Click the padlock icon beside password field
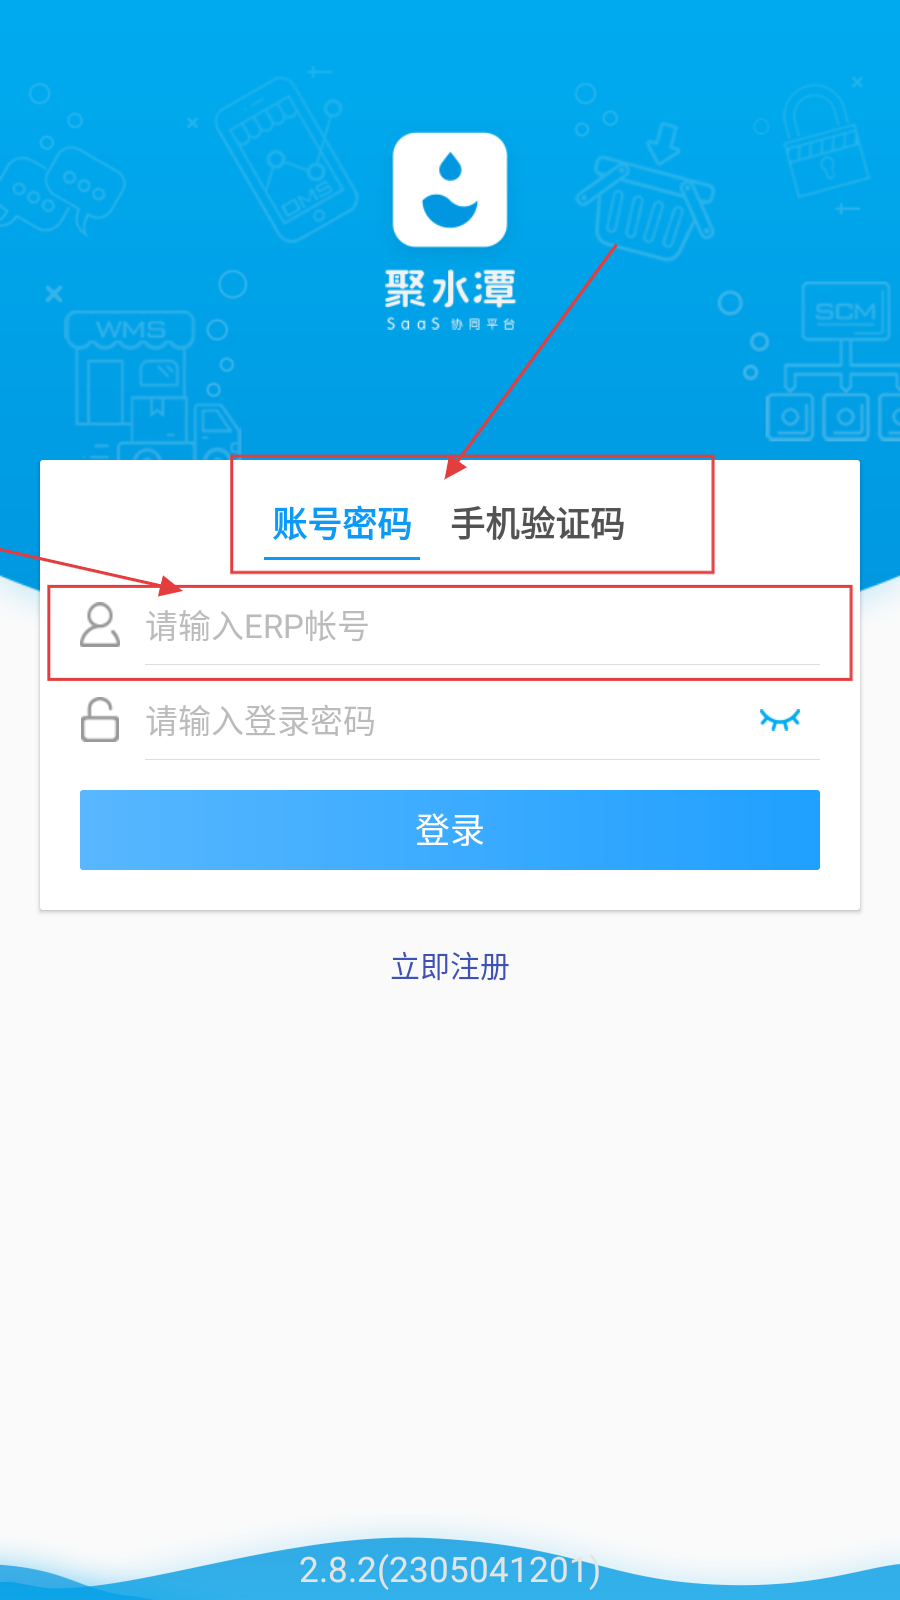 pos(100,720)
